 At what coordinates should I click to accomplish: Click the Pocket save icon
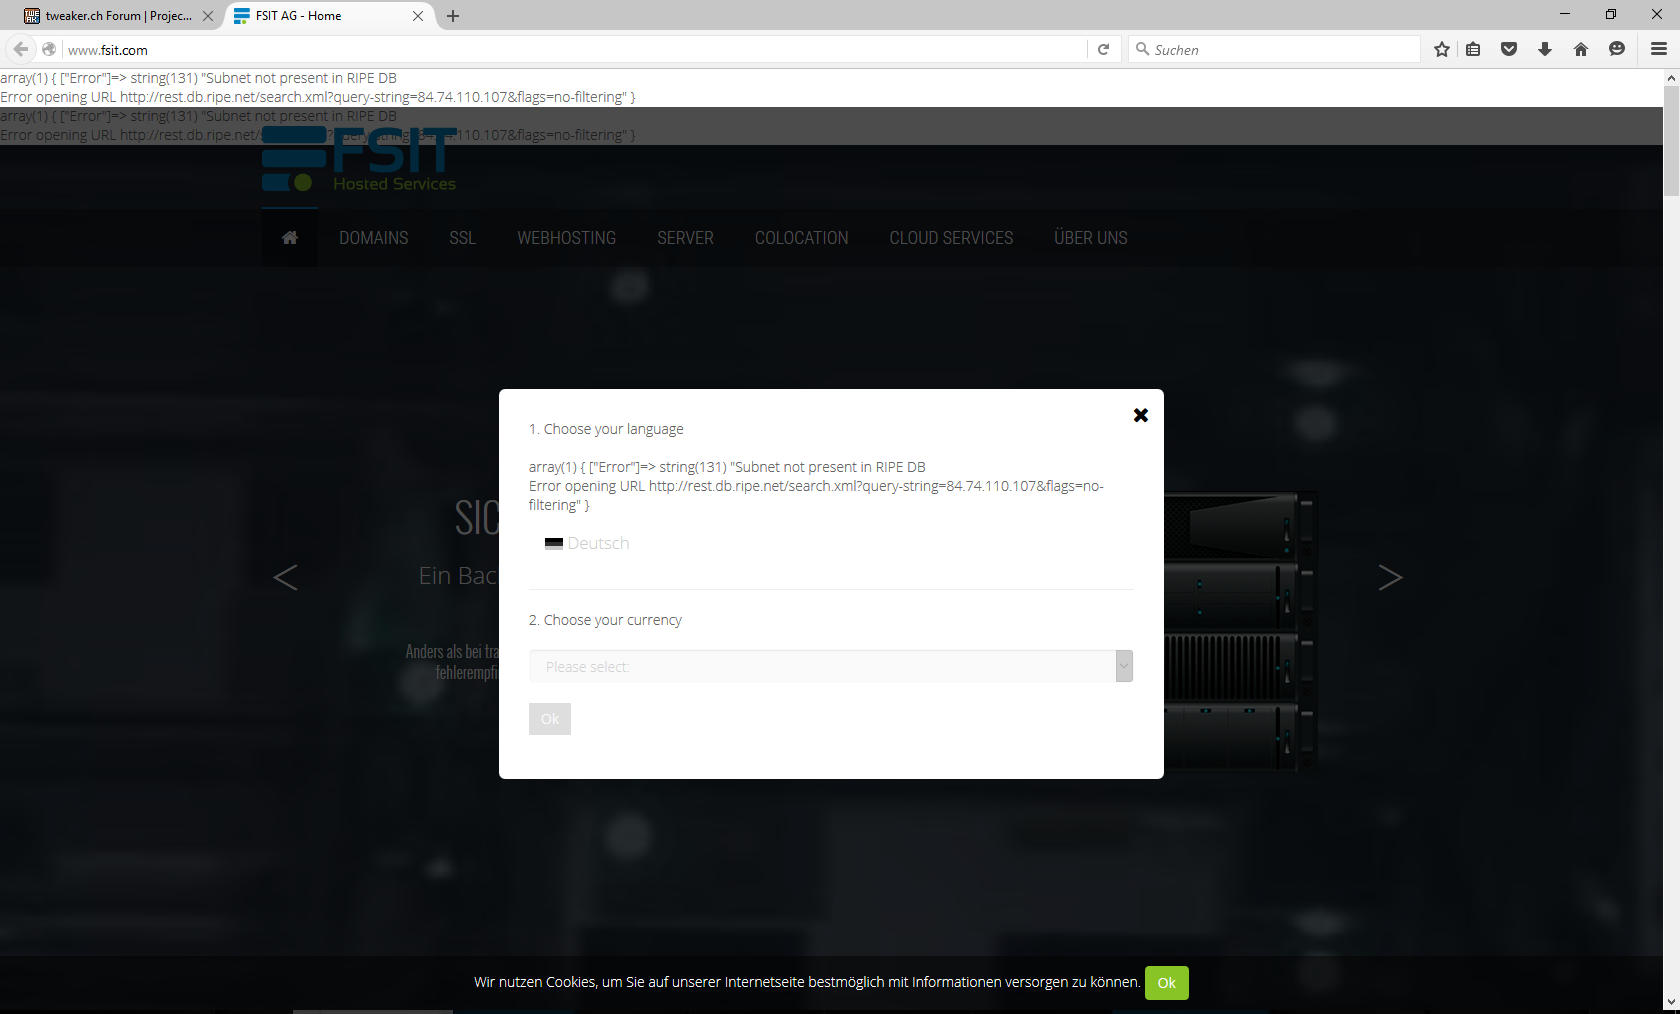(1509, 50)
